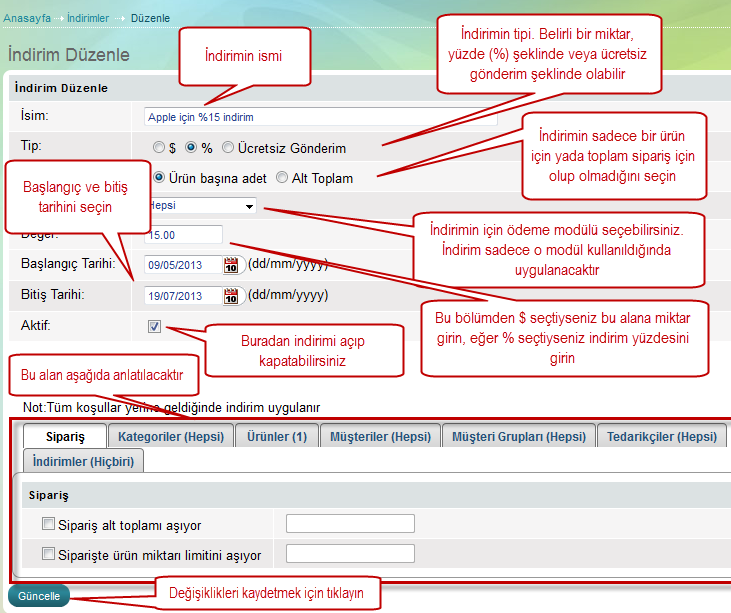Click the Güncelle button to save

click(x=39, y=596)
